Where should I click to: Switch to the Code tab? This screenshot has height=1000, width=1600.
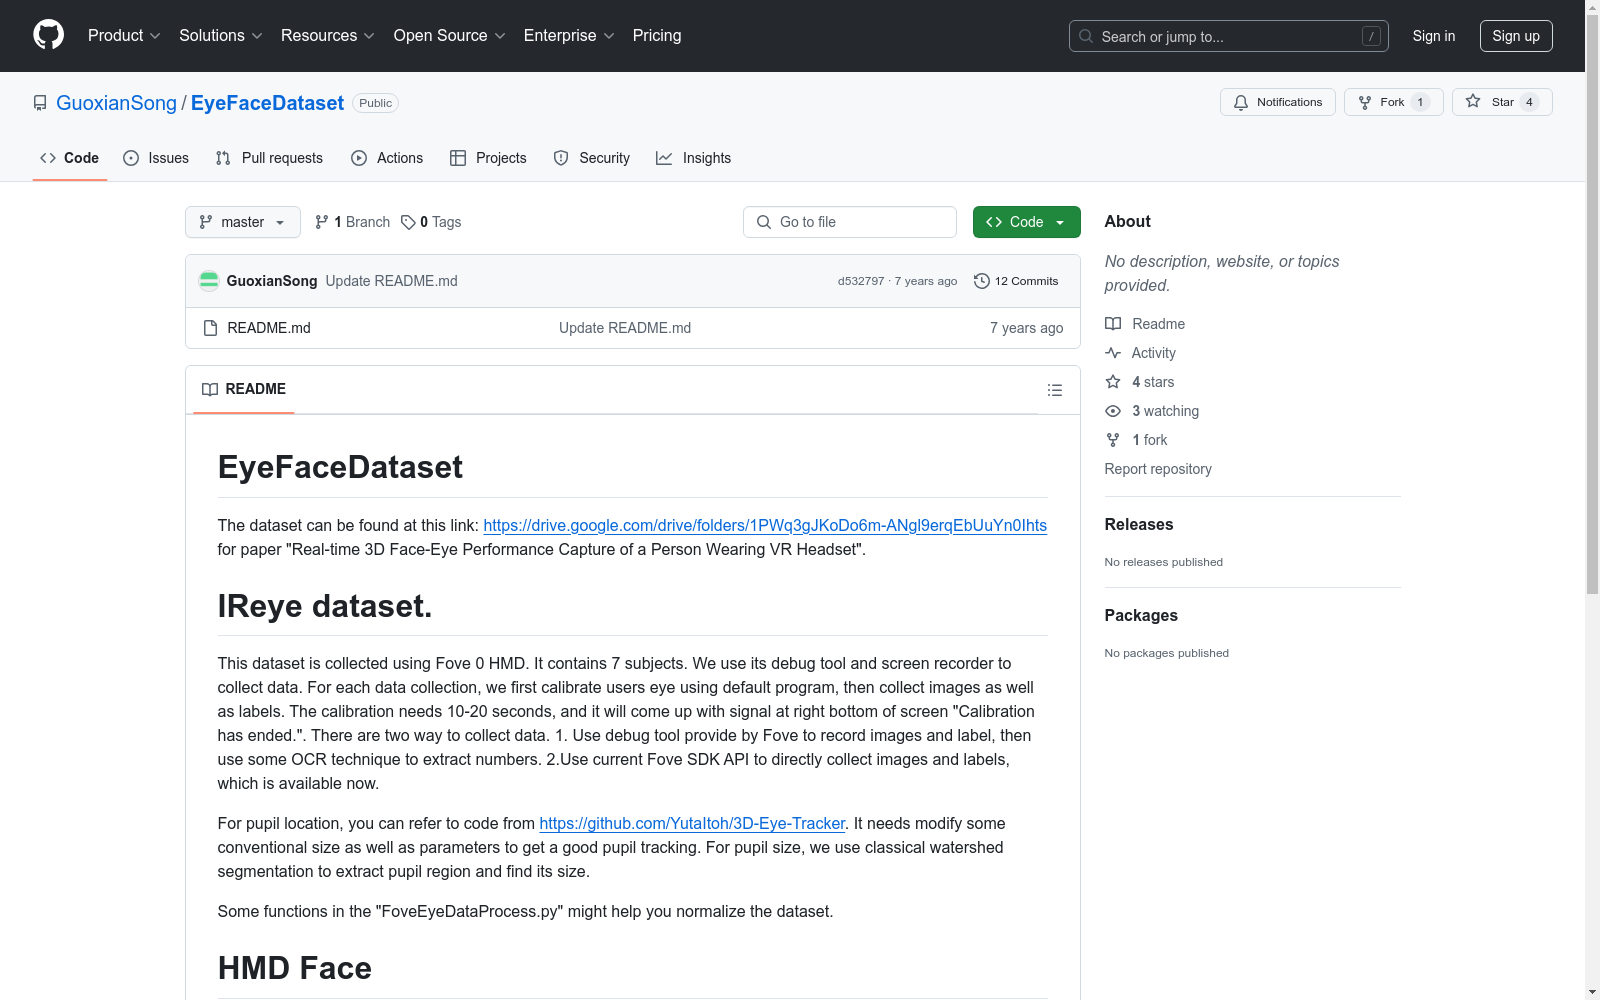tap(70, 158)
